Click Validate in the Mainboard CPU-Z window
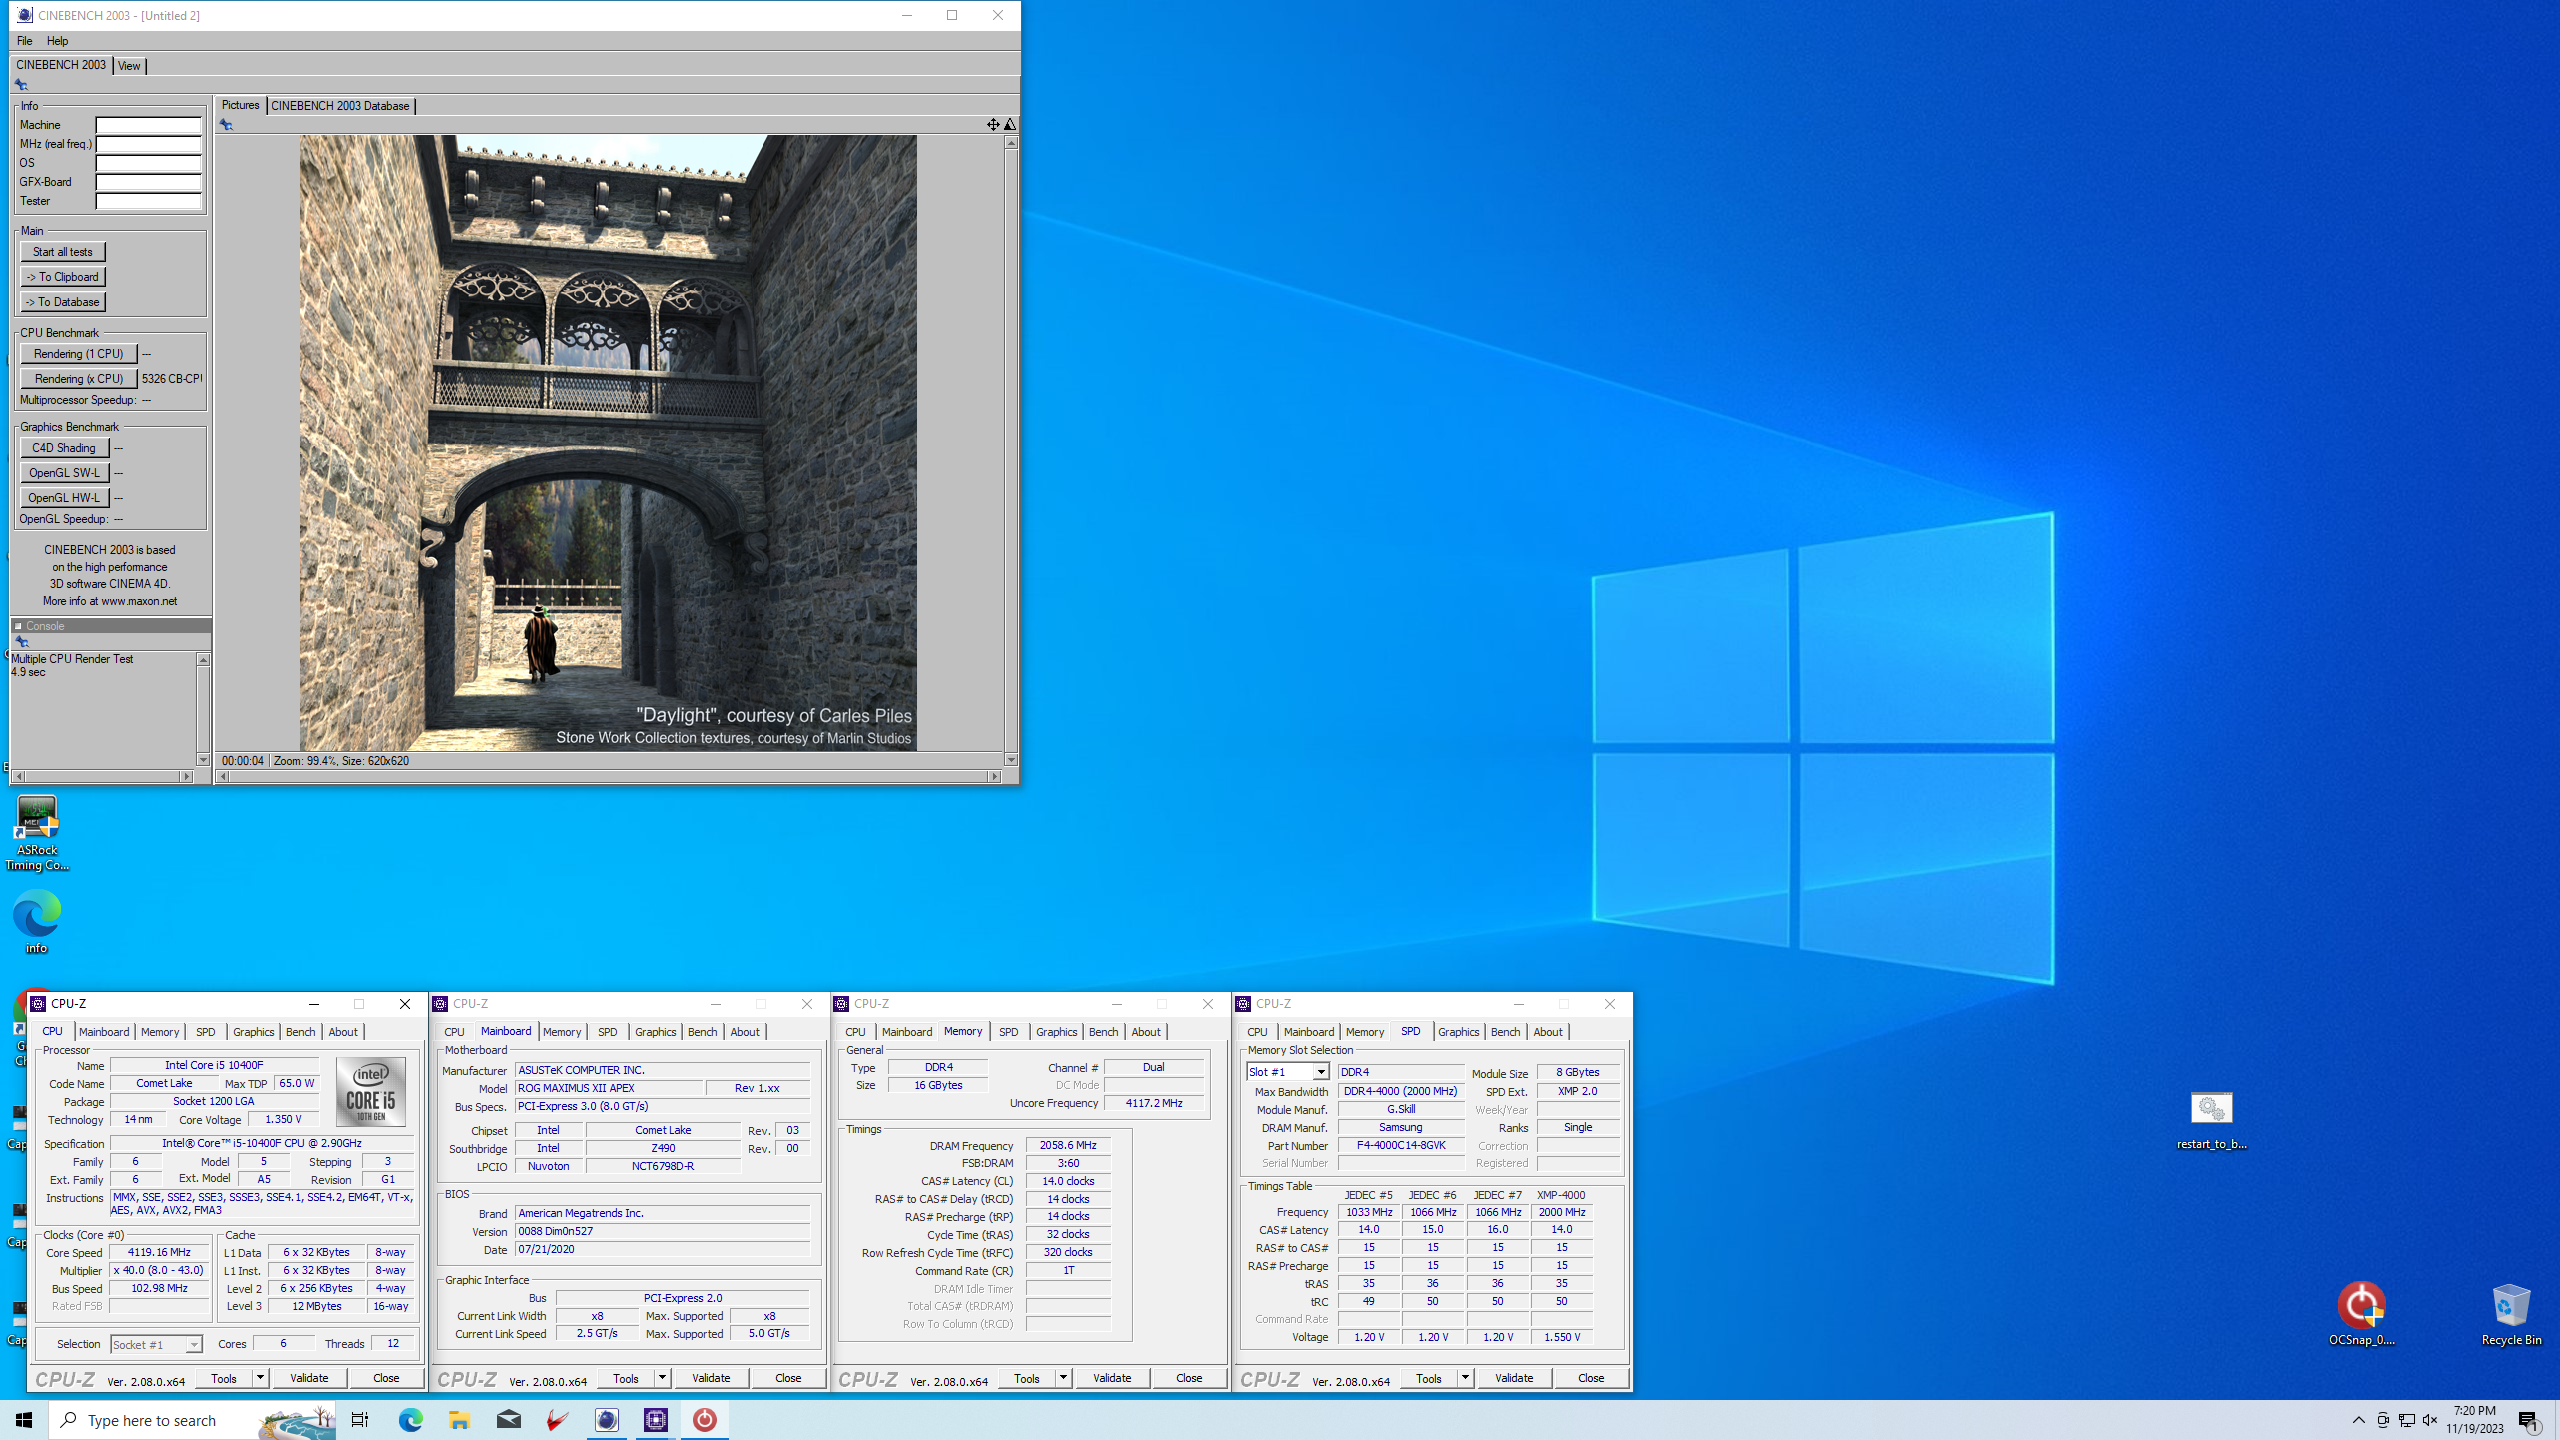 tap(711, 1378)
